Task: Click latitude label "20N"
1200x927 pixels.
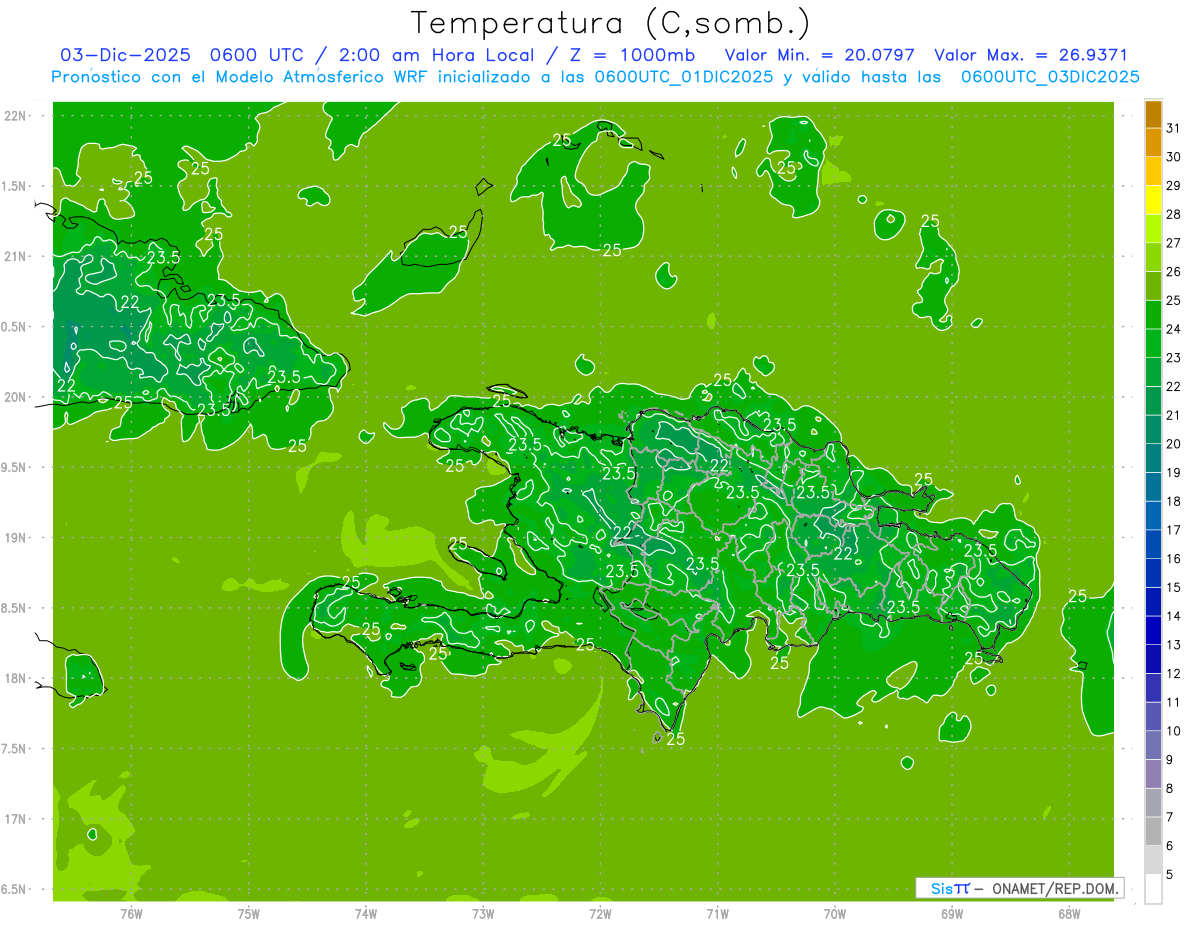Action: click(x=16, y=397)
